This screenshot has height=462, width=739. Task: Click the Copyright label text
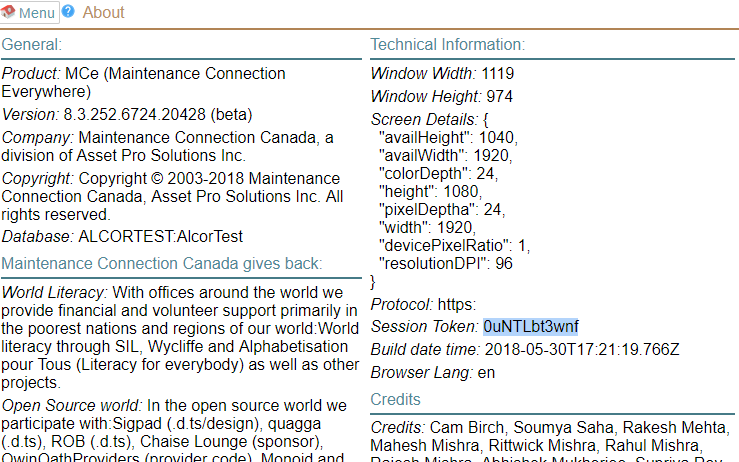pyautogui.click(x=38, y=179)
